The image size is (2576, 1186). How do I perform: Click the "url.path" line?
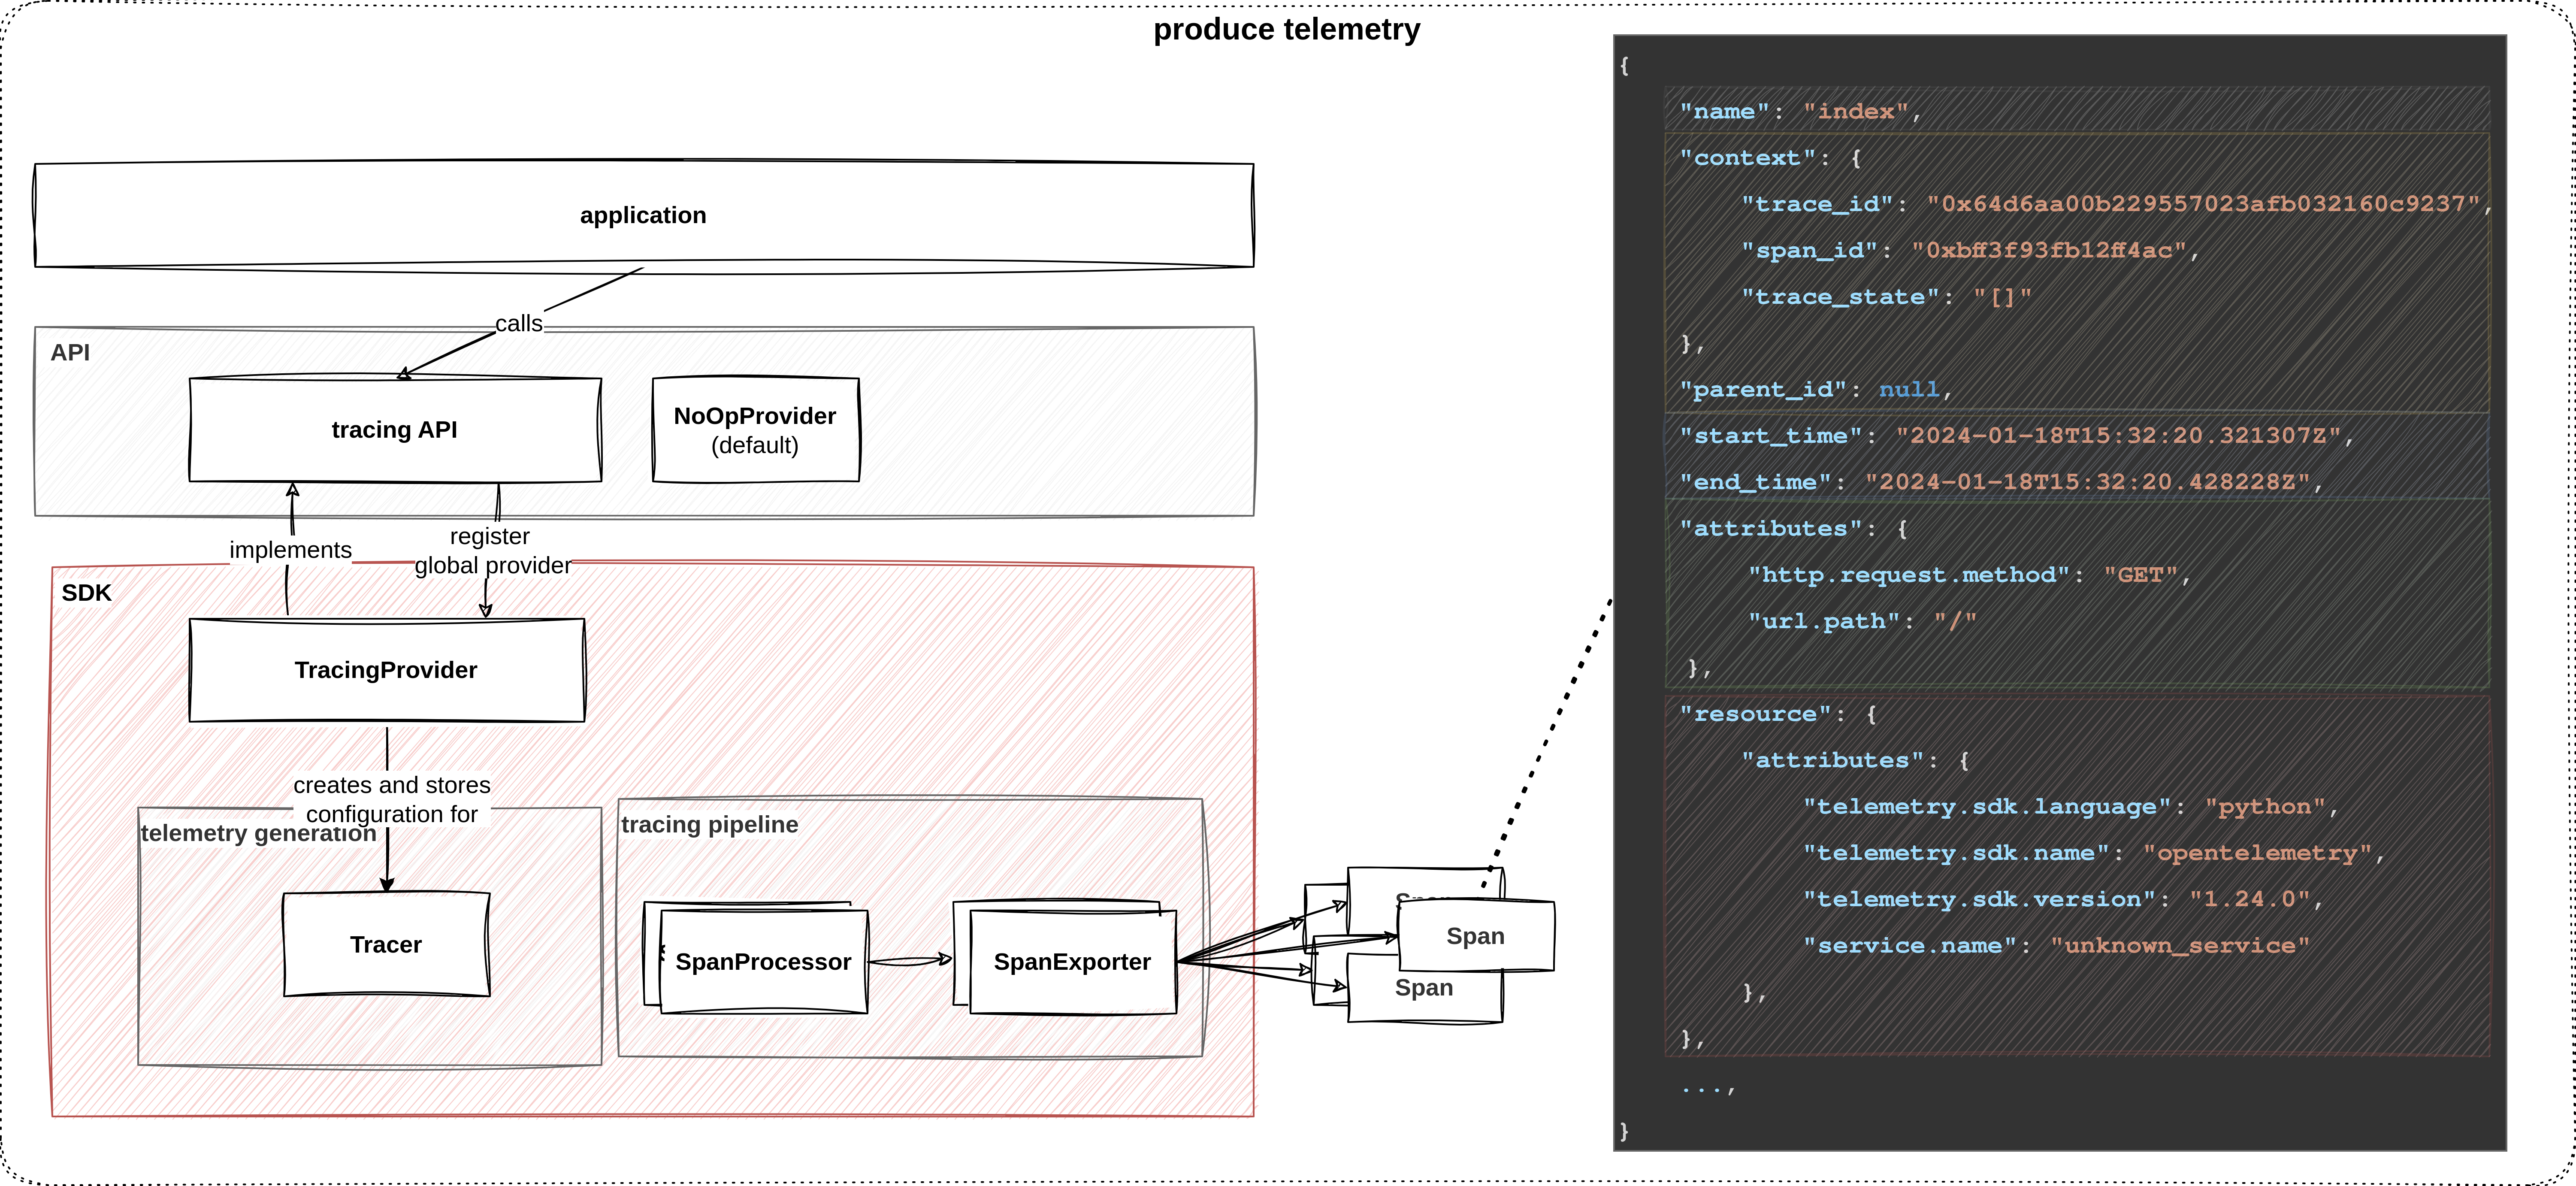(x=1862, y=621)
